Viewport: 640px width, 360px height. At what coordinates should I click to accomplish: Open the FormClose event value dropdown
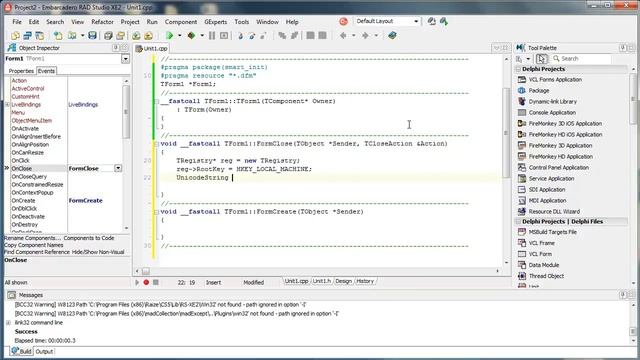point(118,168)
